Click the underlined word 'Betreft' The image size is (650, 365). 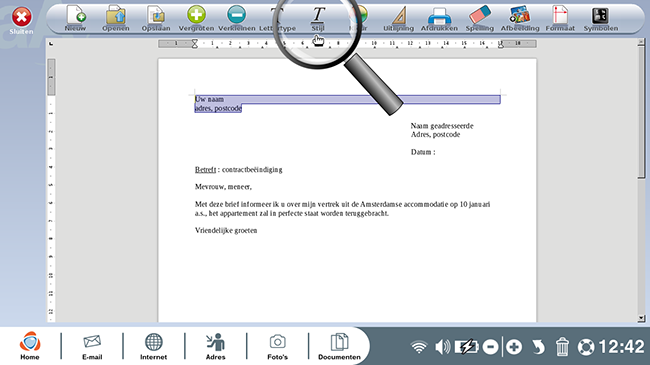click(205, 169)
